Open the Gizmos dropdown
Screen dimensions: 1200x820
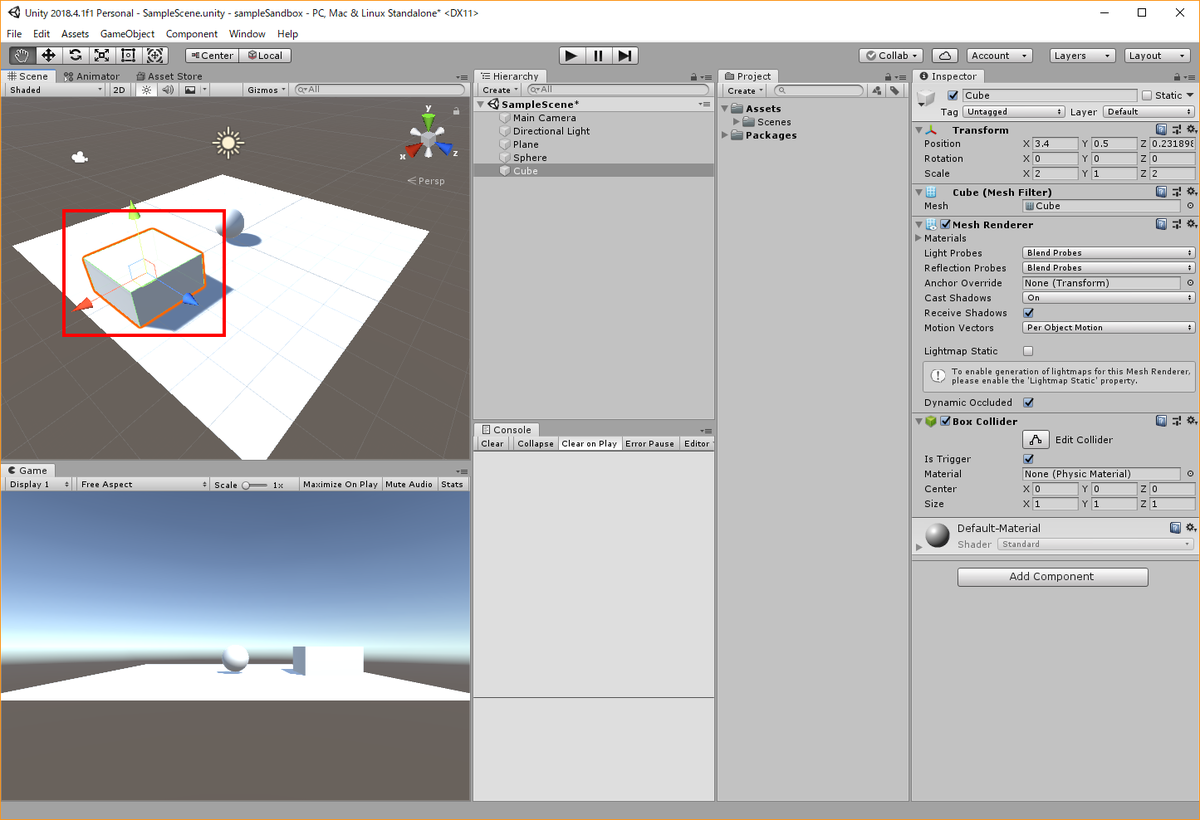coord(267,90)
